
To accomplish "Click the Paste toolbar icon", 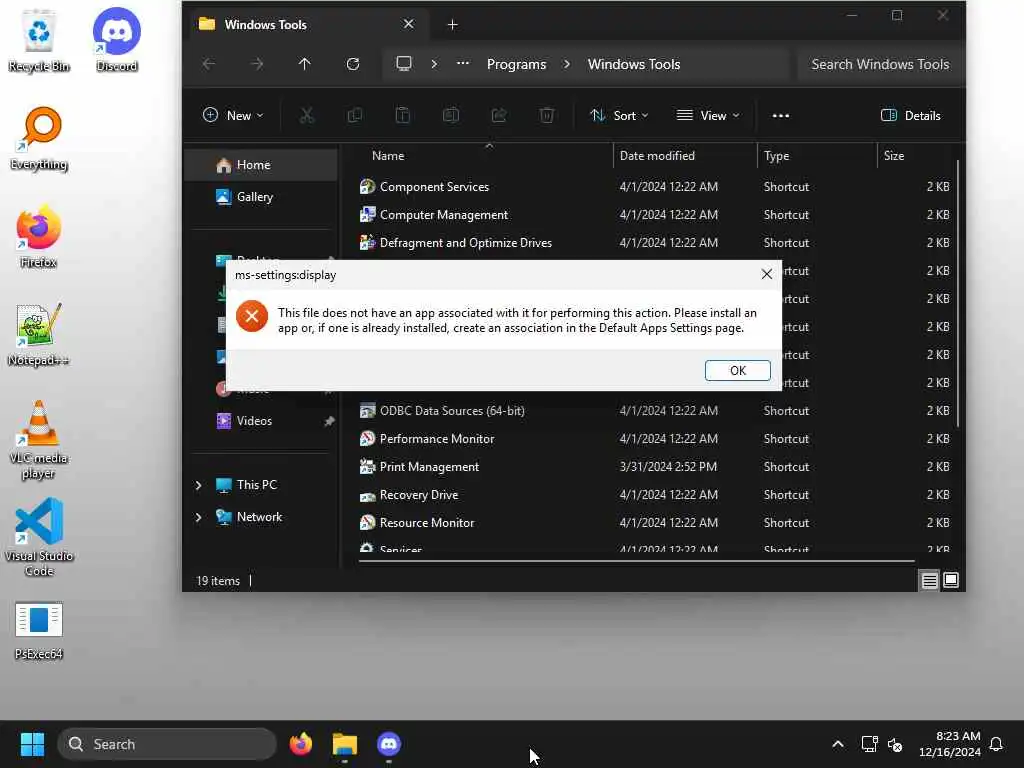I will click(x=403, y=116).
